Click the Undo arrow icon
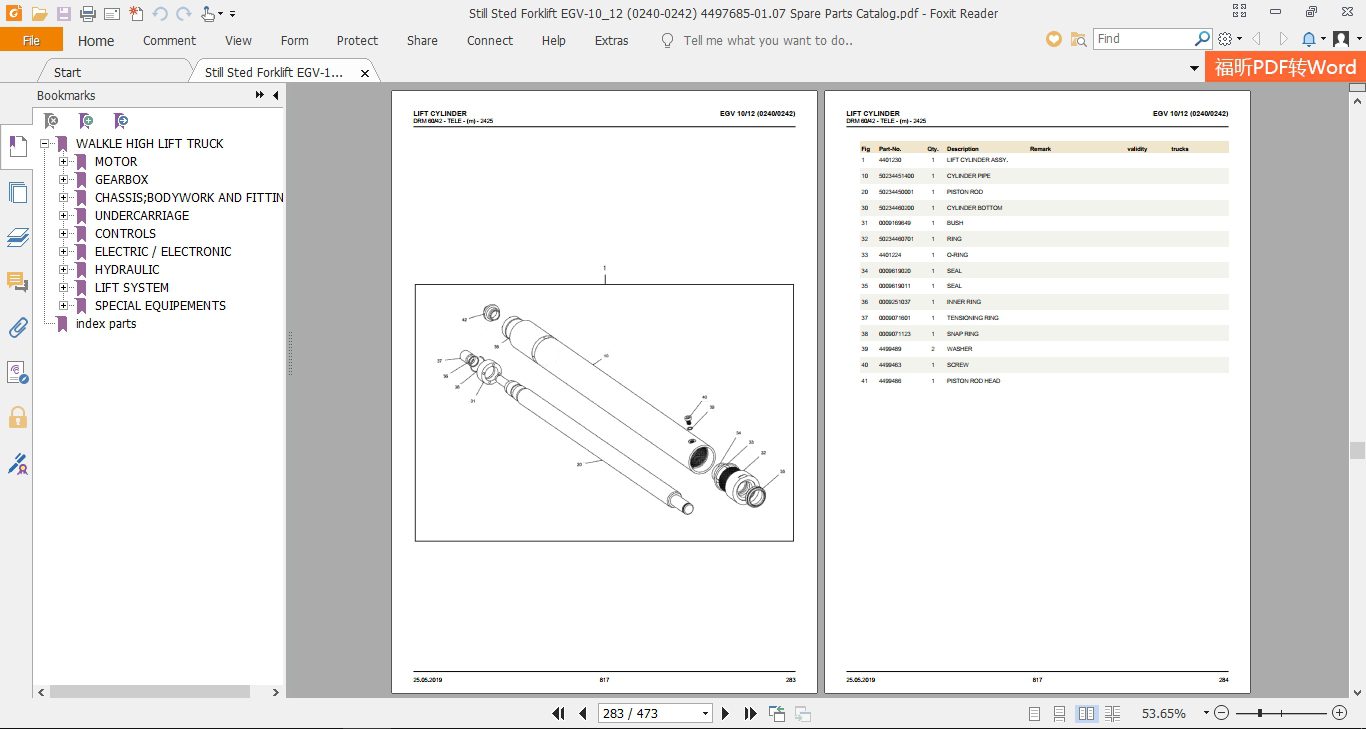This screenshot has width=1366, height=729. (160, 14)
